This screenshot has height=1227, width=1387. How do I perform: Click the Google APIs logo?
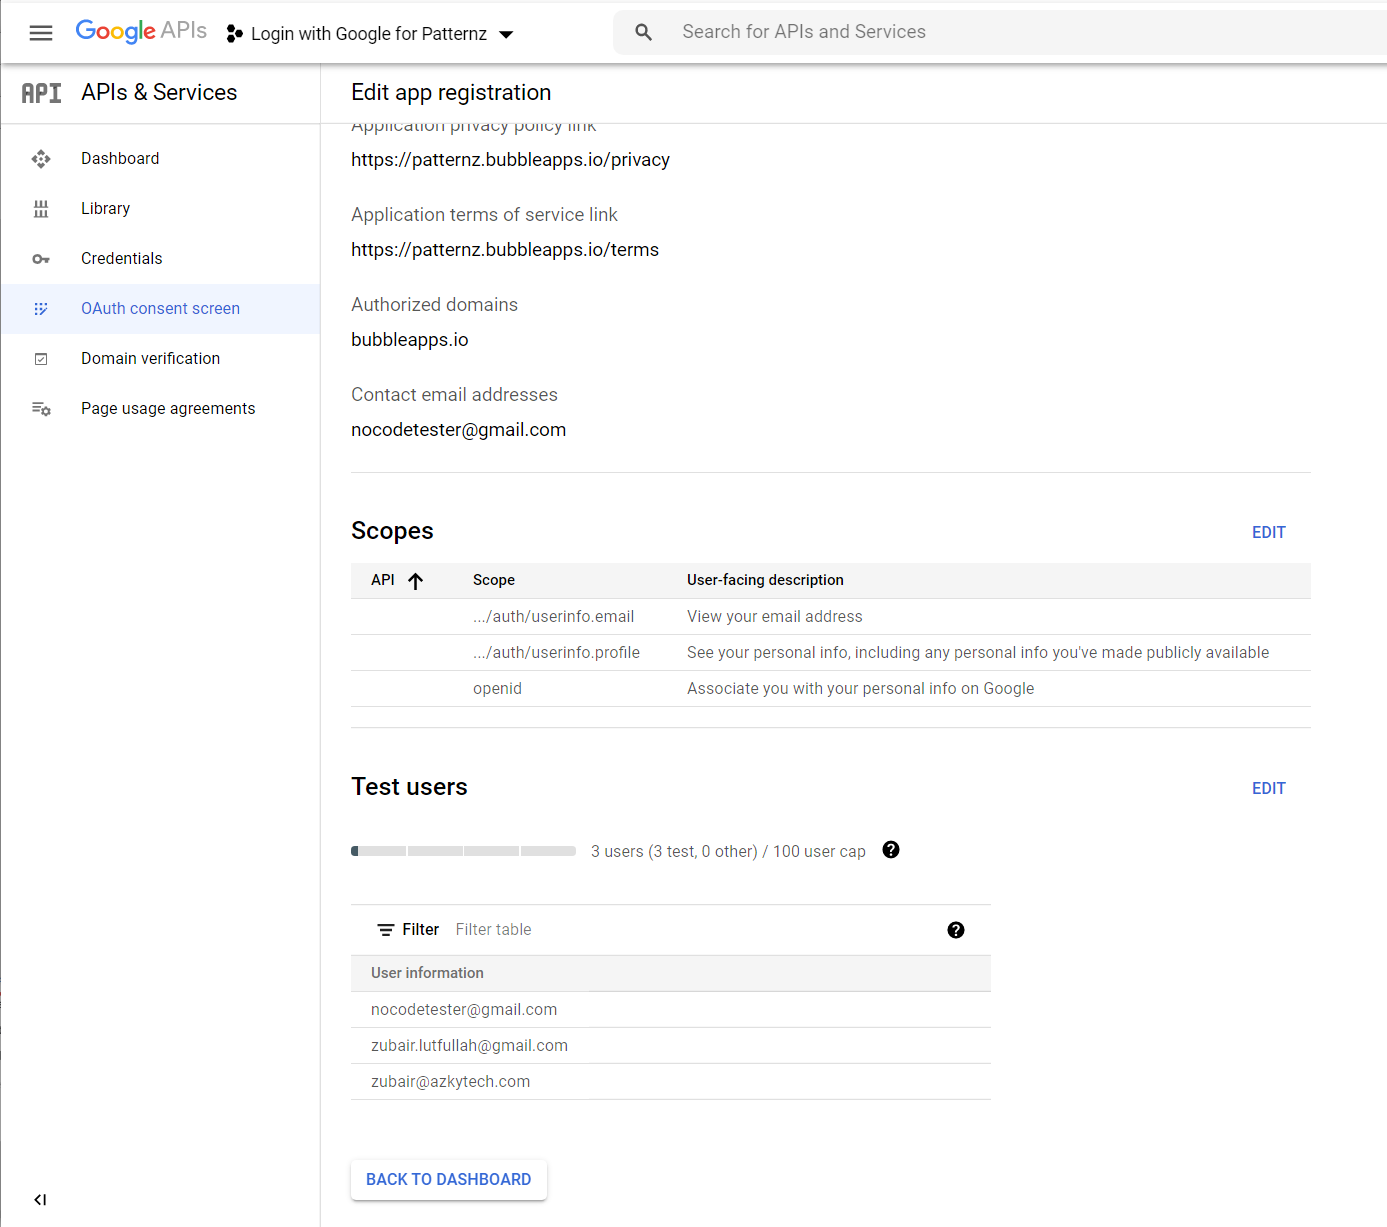coord(141,31)
